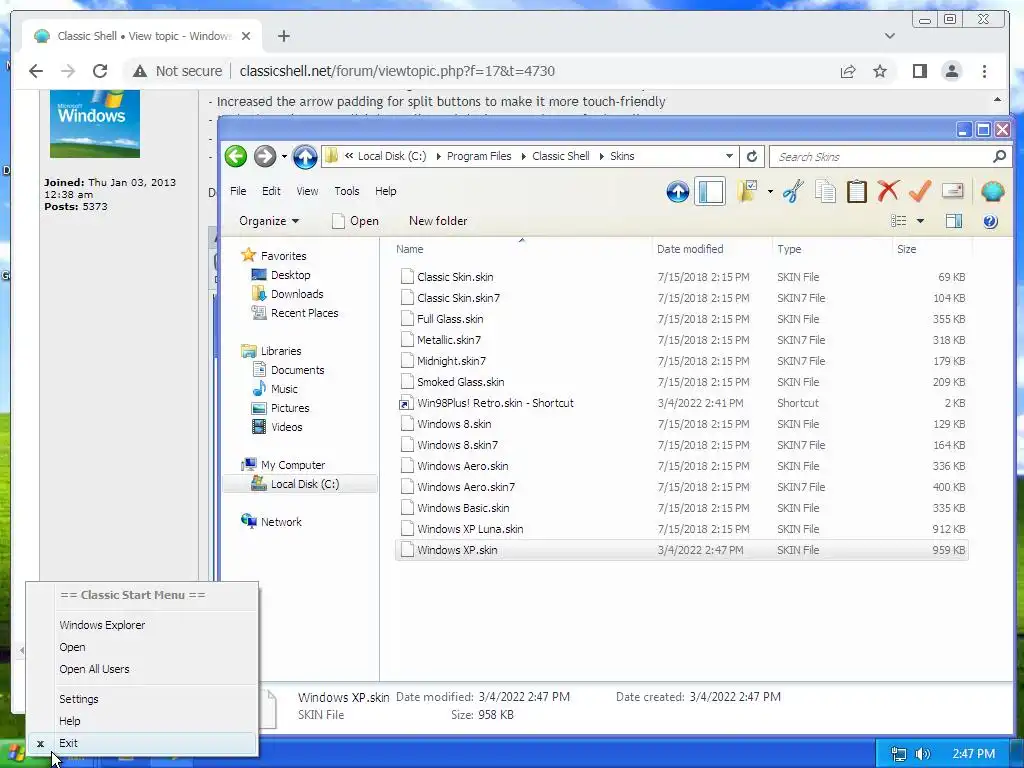
Task: Click the Paste clipboard icon
Action: [856, 191]
